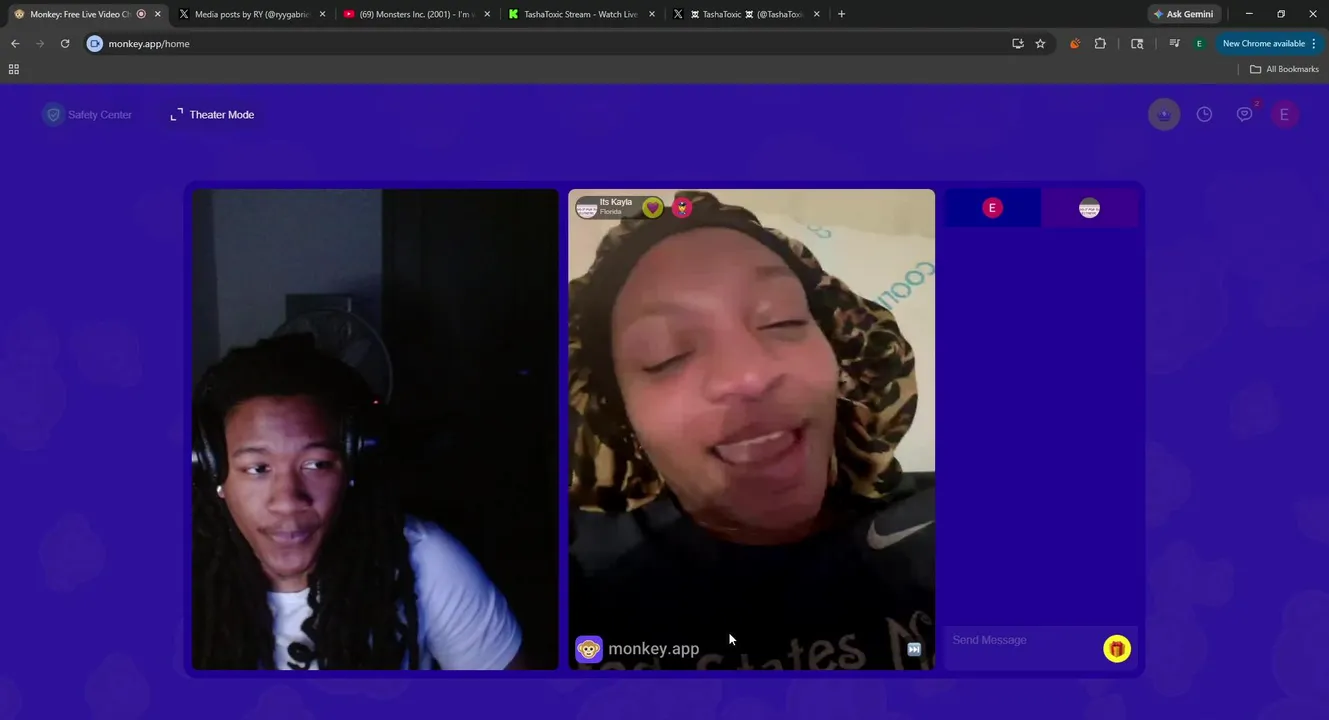Image resolution: width=1329 pixels, height=720 pixels.
Task: Close the Media posts by RY tab
Action: point(322,14)
